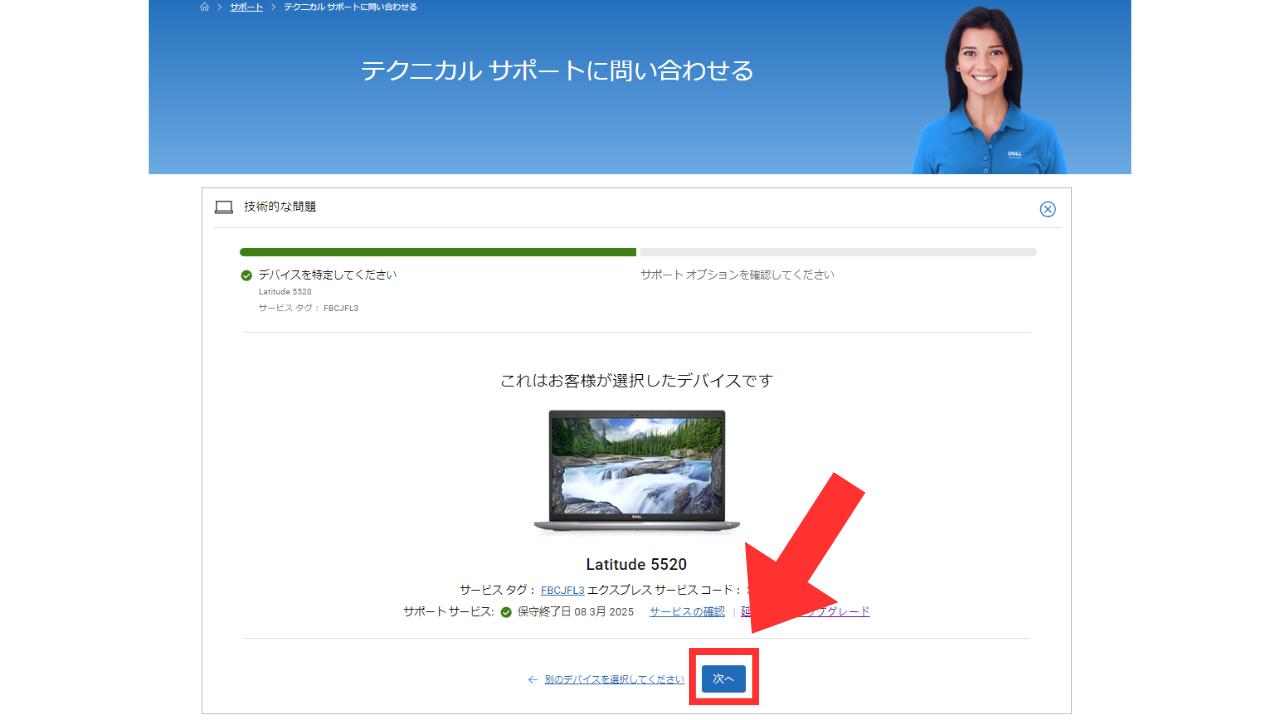
Task: Click the laptop icon beside 技術的な問題
Action: pos(224,207)
